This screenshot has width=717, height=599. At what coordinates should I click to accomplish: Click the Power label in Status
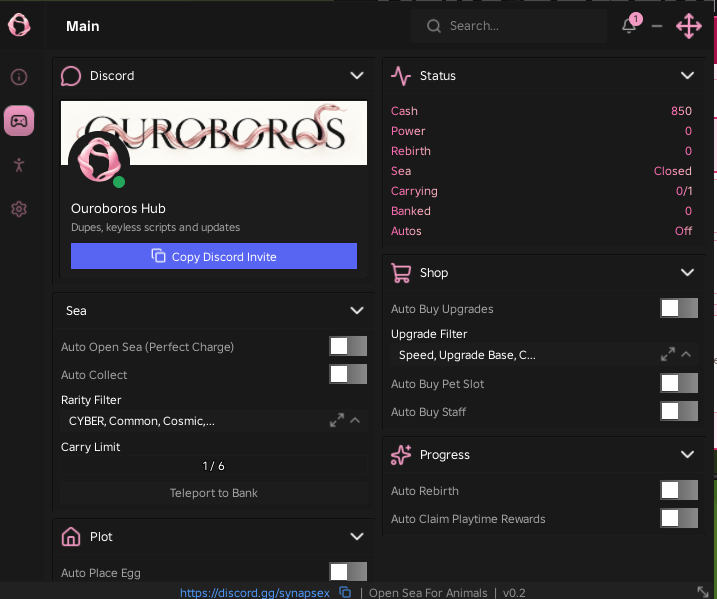click(x=408, y=131)
